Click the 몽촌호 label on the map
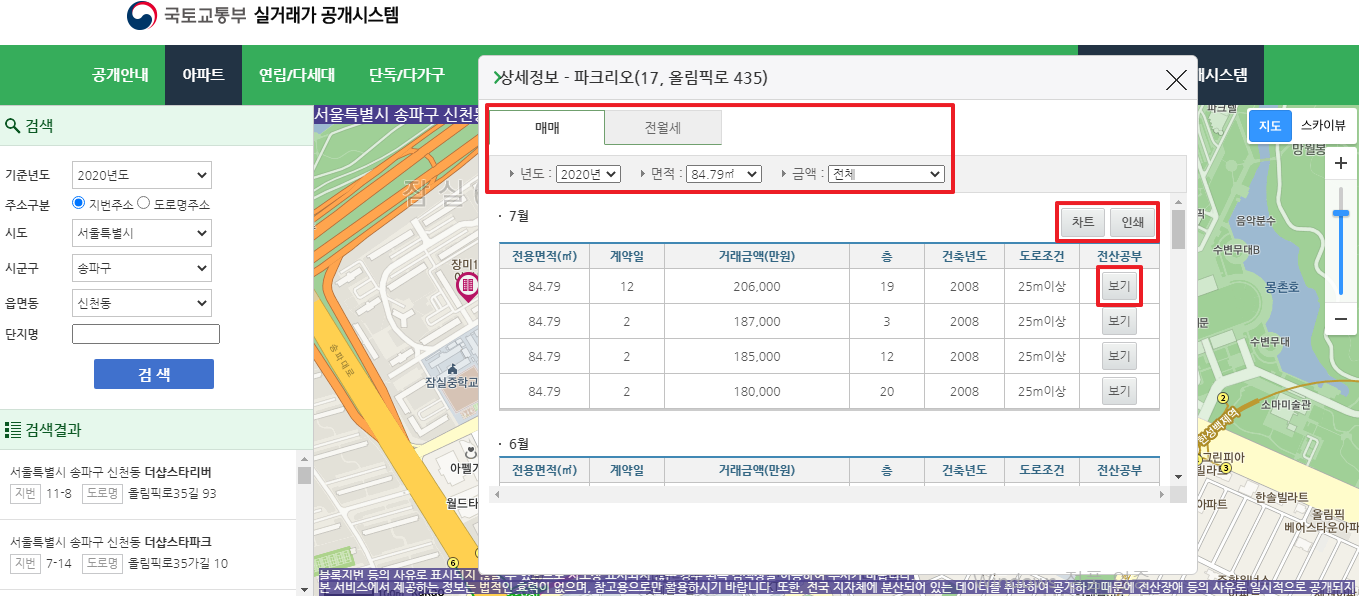Viewport: 1359px width, 596px height. pyautogui.click(x=1281, y=286)
